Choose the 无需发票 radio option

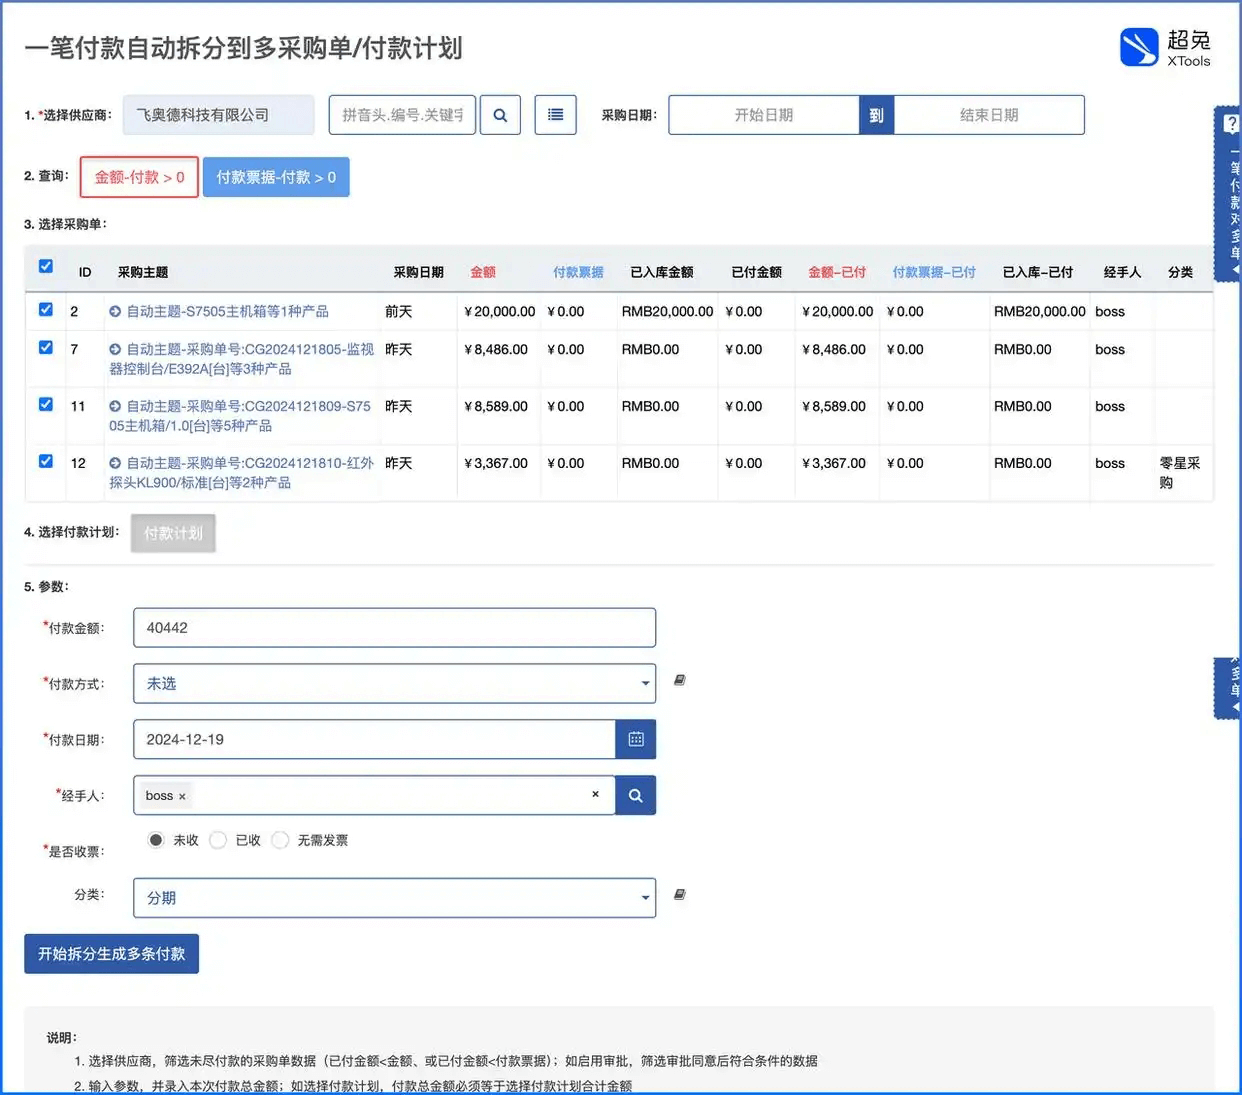[280, 840]
